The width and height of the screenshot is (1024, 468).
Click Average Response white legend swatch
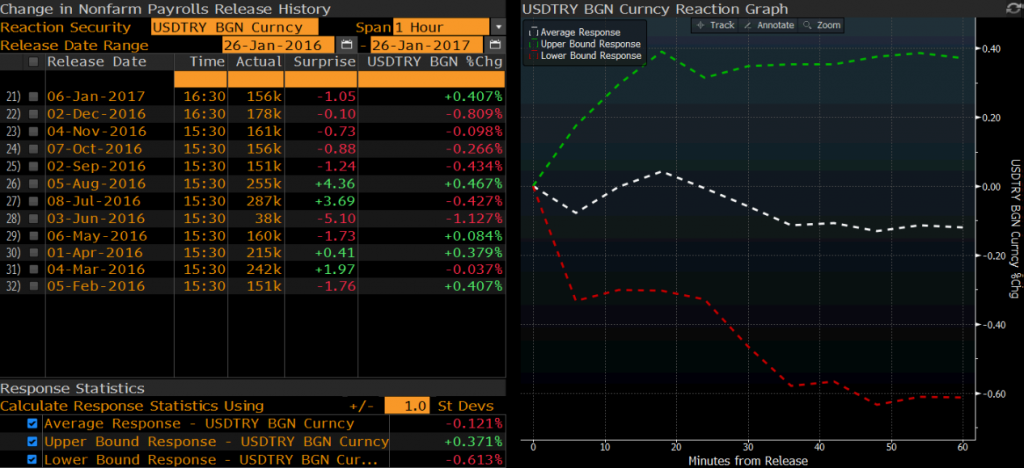(532, 33)
